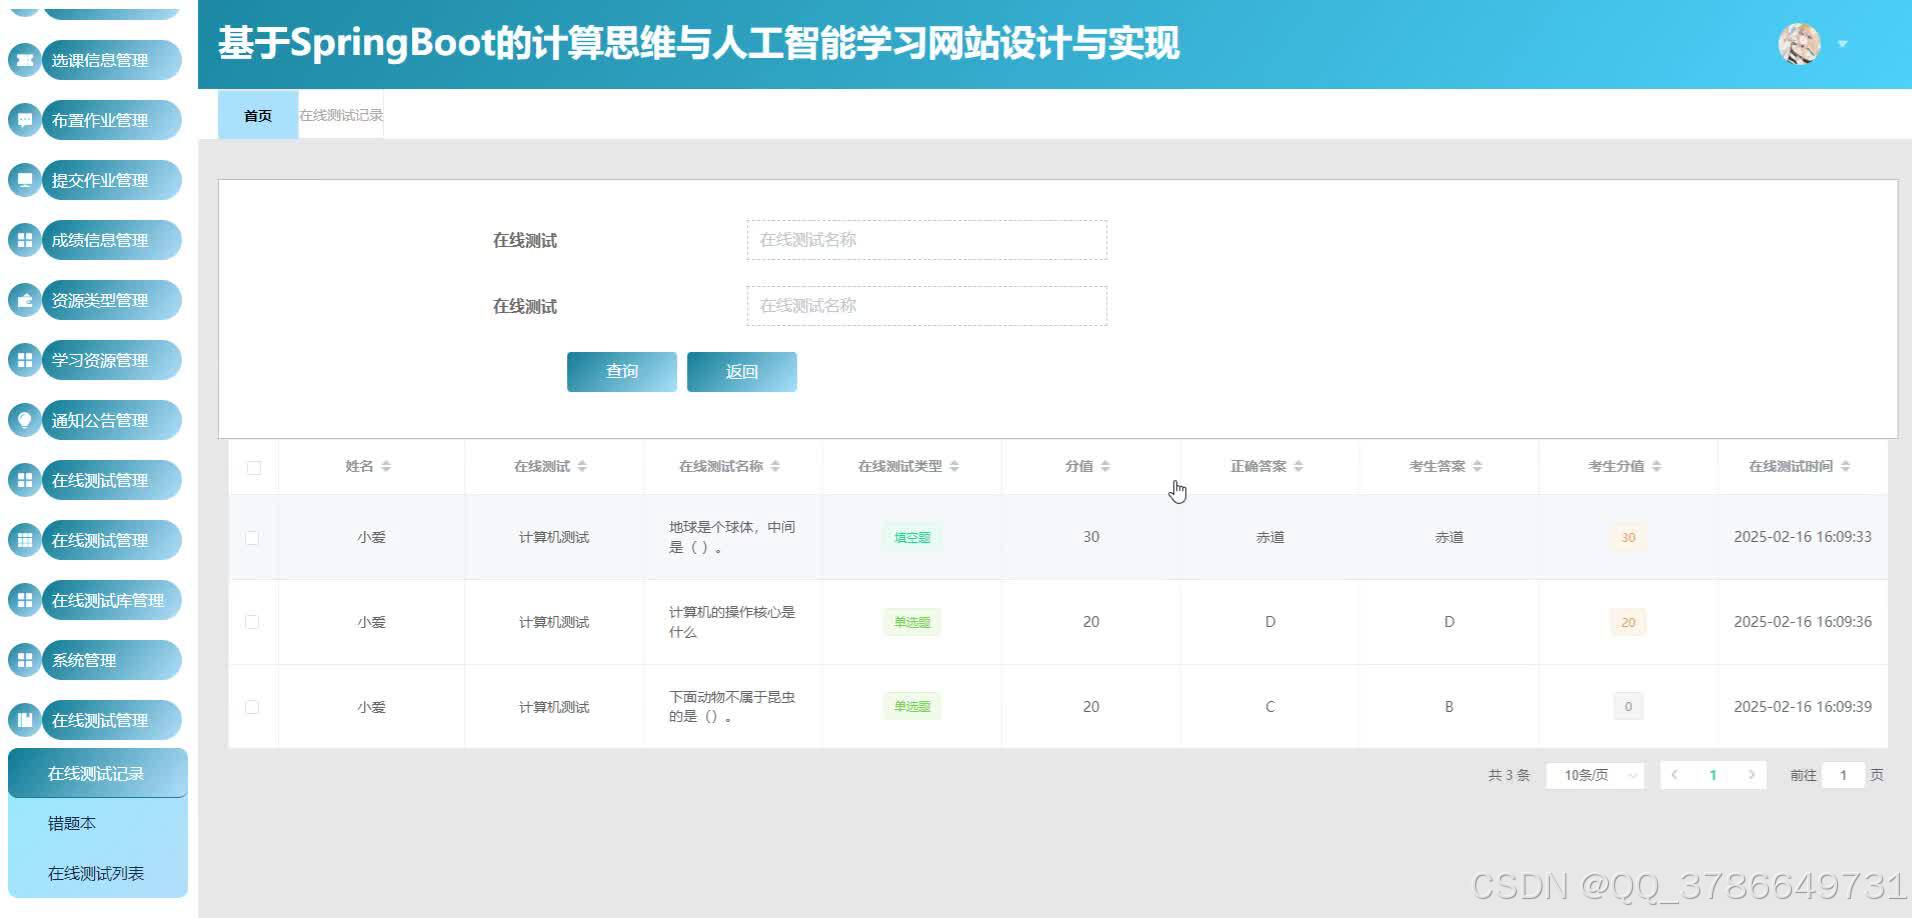Screen dimensions: 1912x918
Task: Click sort arrows on the 在线测试 column header
Action: [582, 466]
